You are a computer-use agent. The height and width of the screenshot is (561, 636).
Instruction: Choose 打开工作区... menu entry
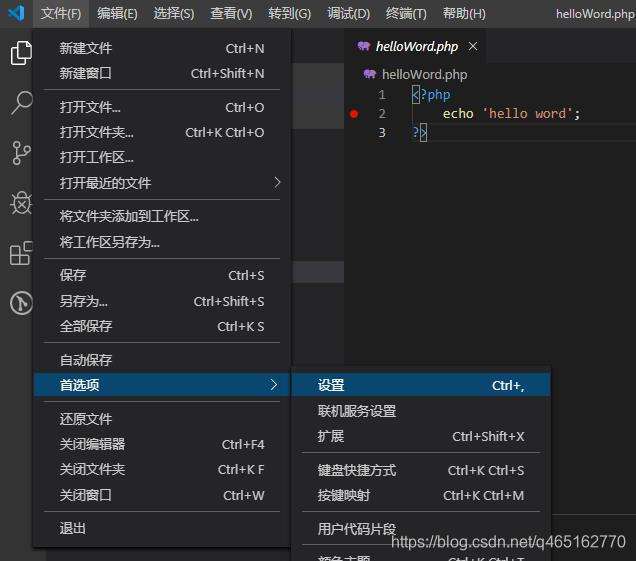click(162, 157)
